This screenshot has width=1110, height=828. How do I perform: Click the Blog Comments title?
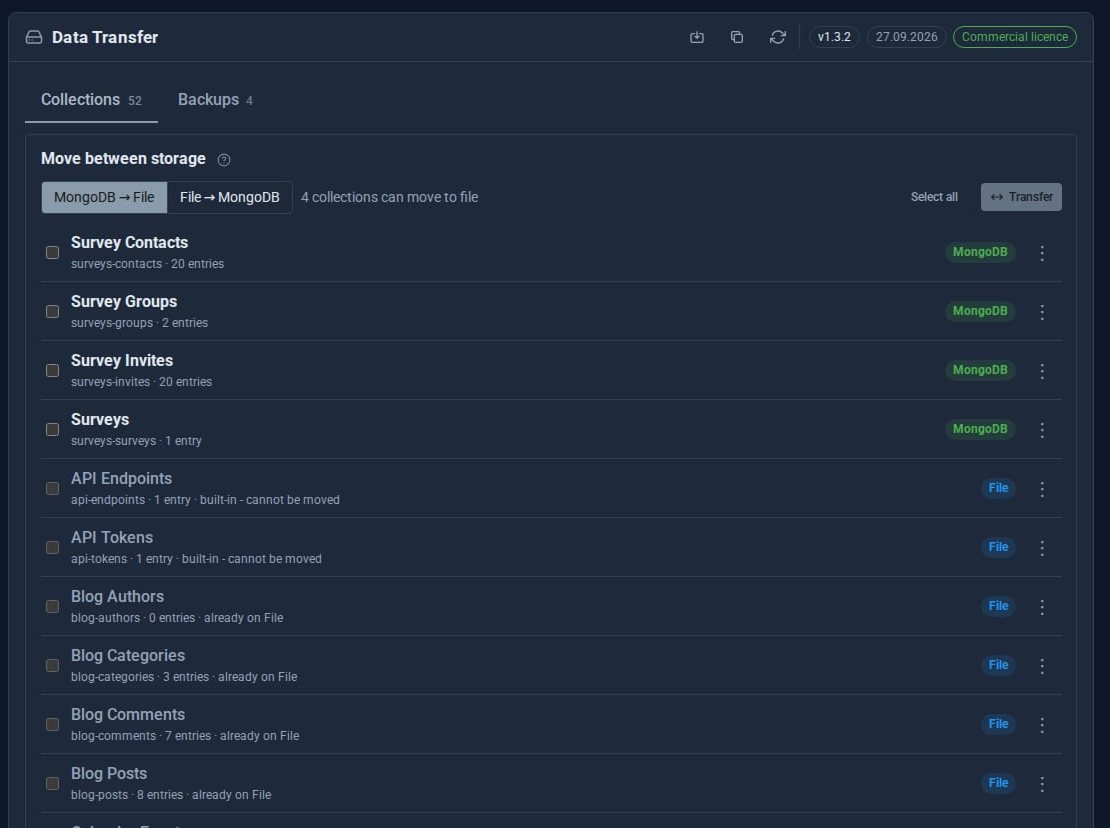tap(128, 714)
